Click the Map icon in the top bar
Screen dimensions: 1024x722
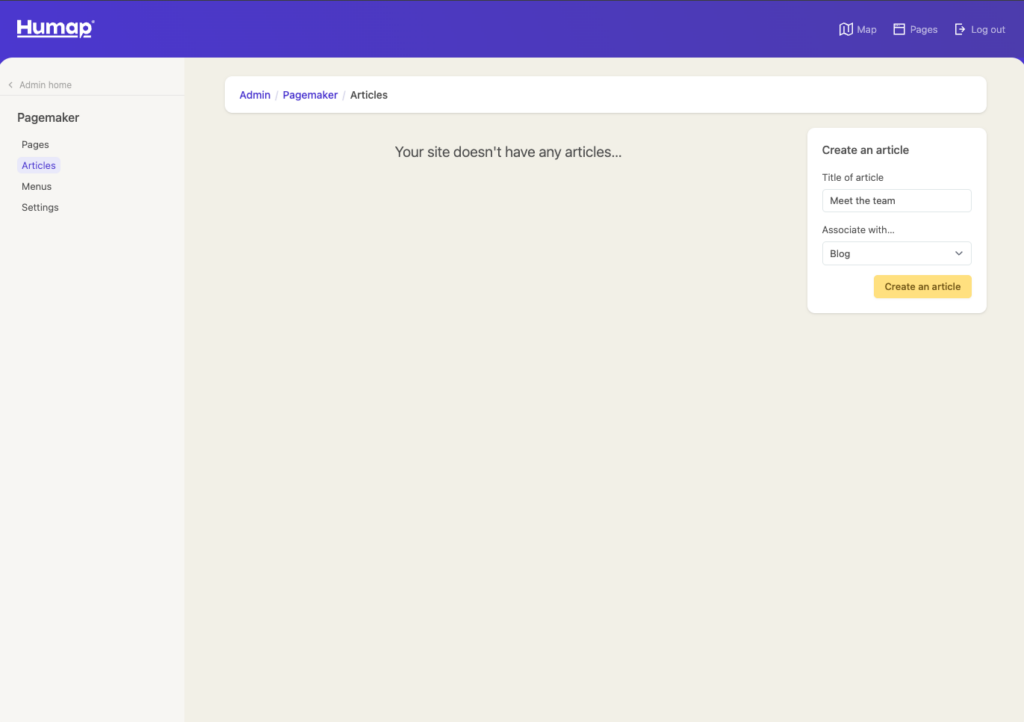point(846,30)
